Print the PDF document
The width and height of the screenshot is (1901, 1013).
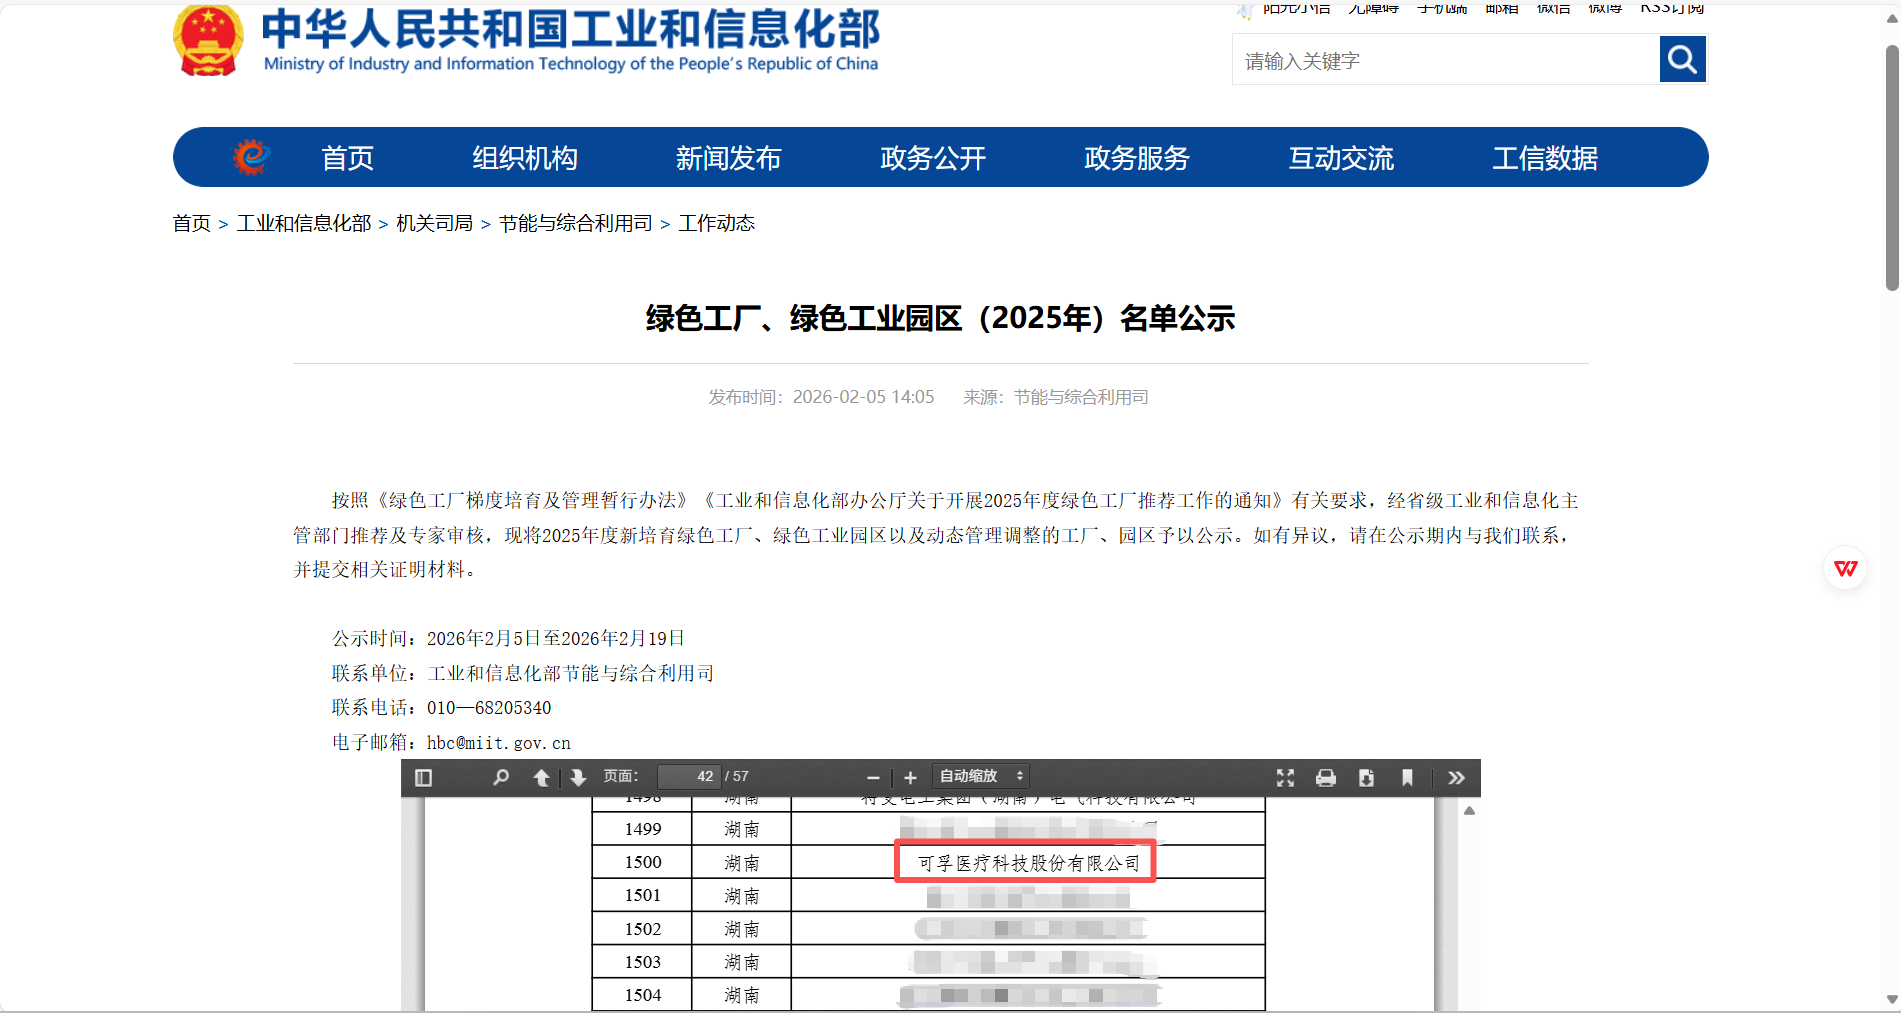(1325, 776)
